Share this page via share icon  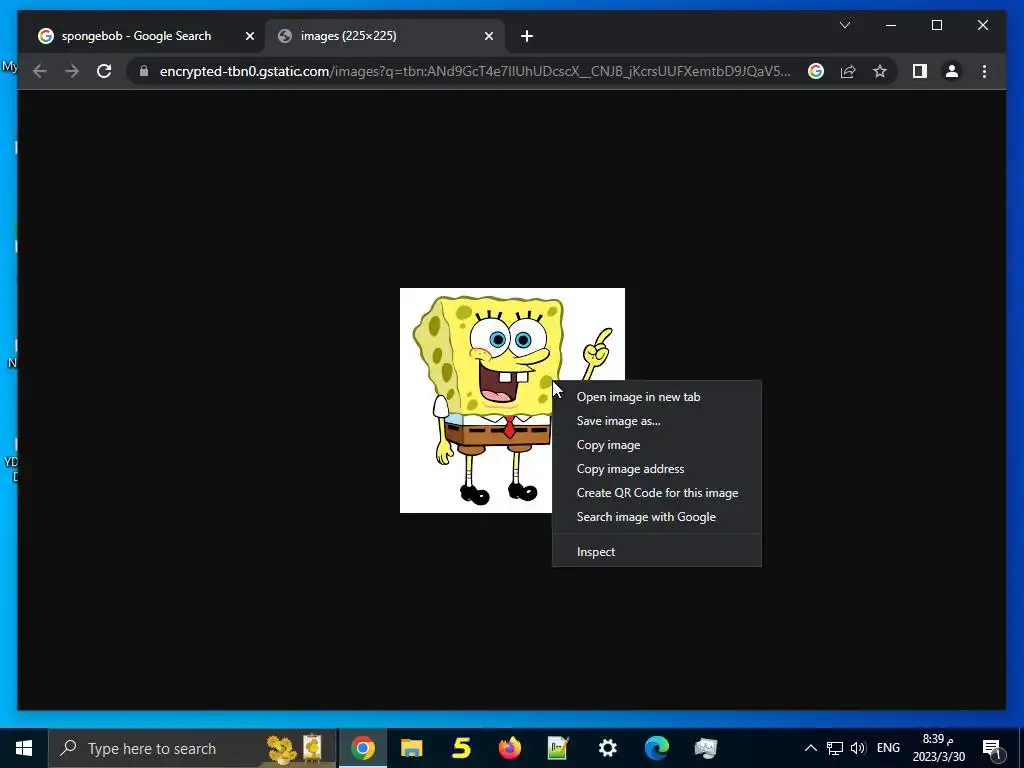[x=848, y=71]
